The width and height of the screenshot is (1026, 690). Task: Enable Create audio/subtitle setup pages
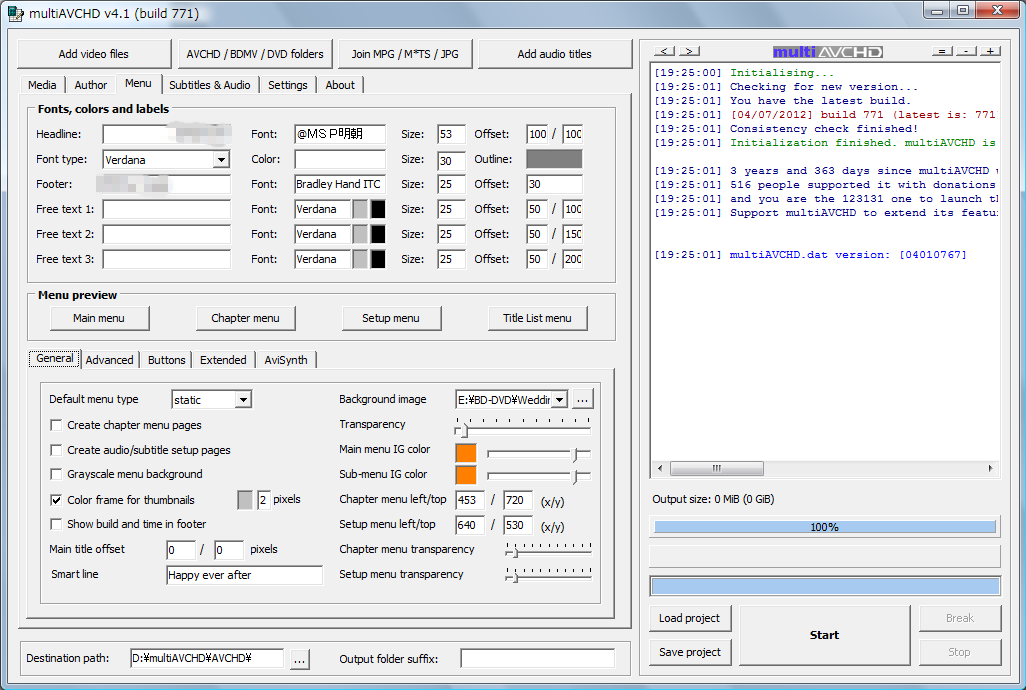pyautogui.click(x=56, y=450)
